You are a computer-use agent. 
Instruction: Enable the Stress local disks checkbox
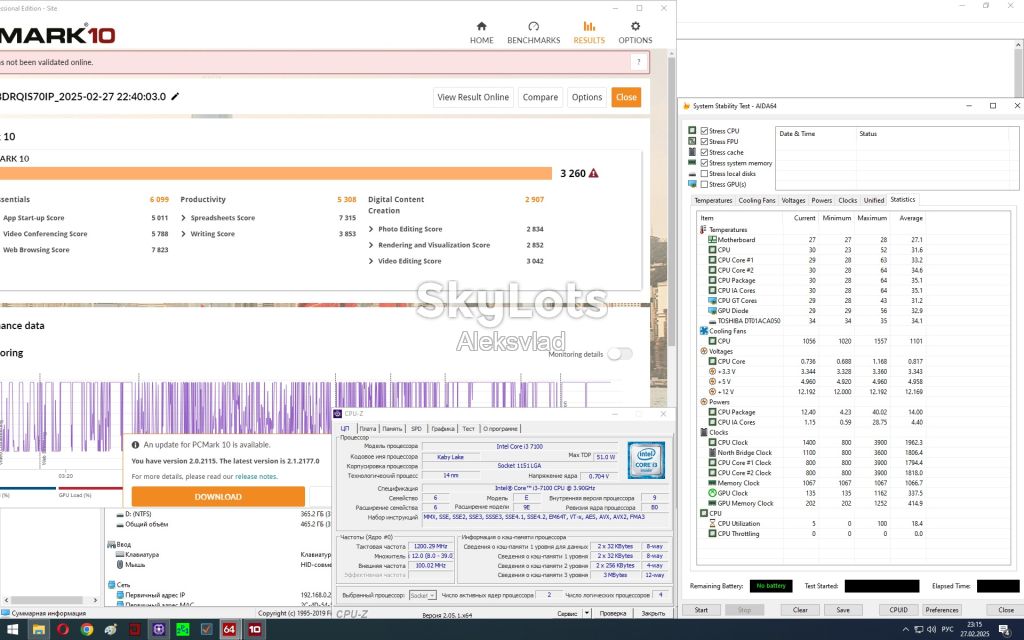click(x=704, y=174)
